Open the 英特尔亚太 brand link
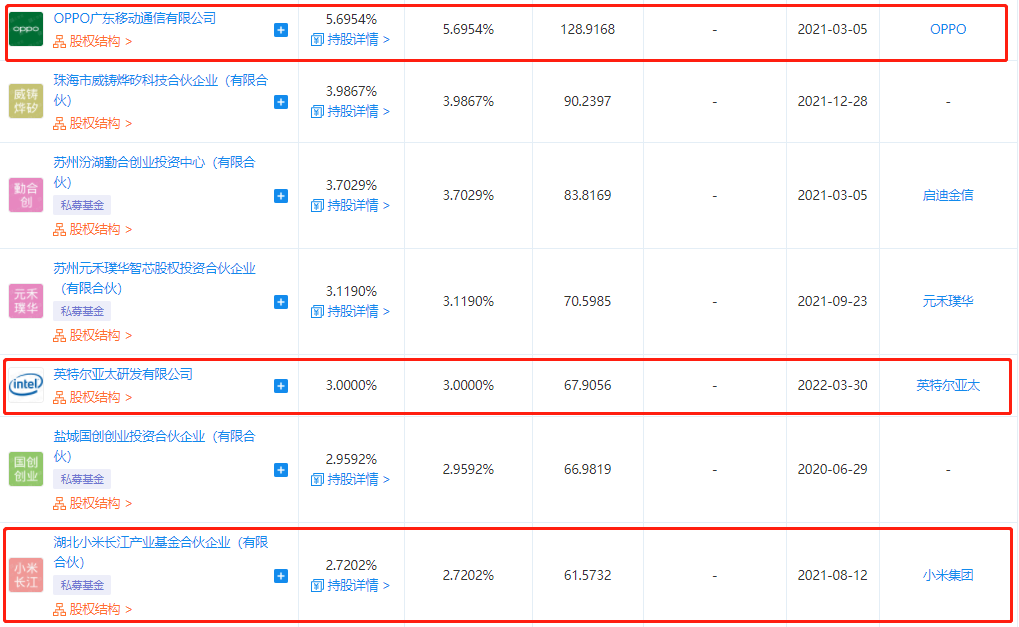Image resolution: width=1019 pixels, height=627 pixels. click(x=948, y=385)
